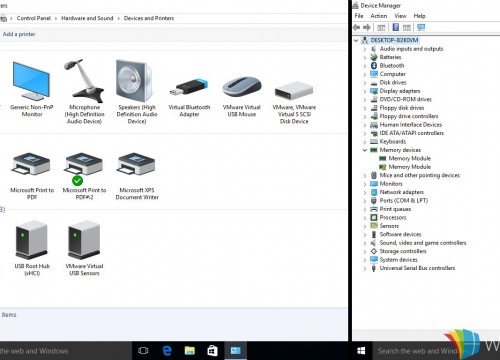The image size is (500, 360).
Task: Select Storage controllers in the tree
Action: click(403, 251)
